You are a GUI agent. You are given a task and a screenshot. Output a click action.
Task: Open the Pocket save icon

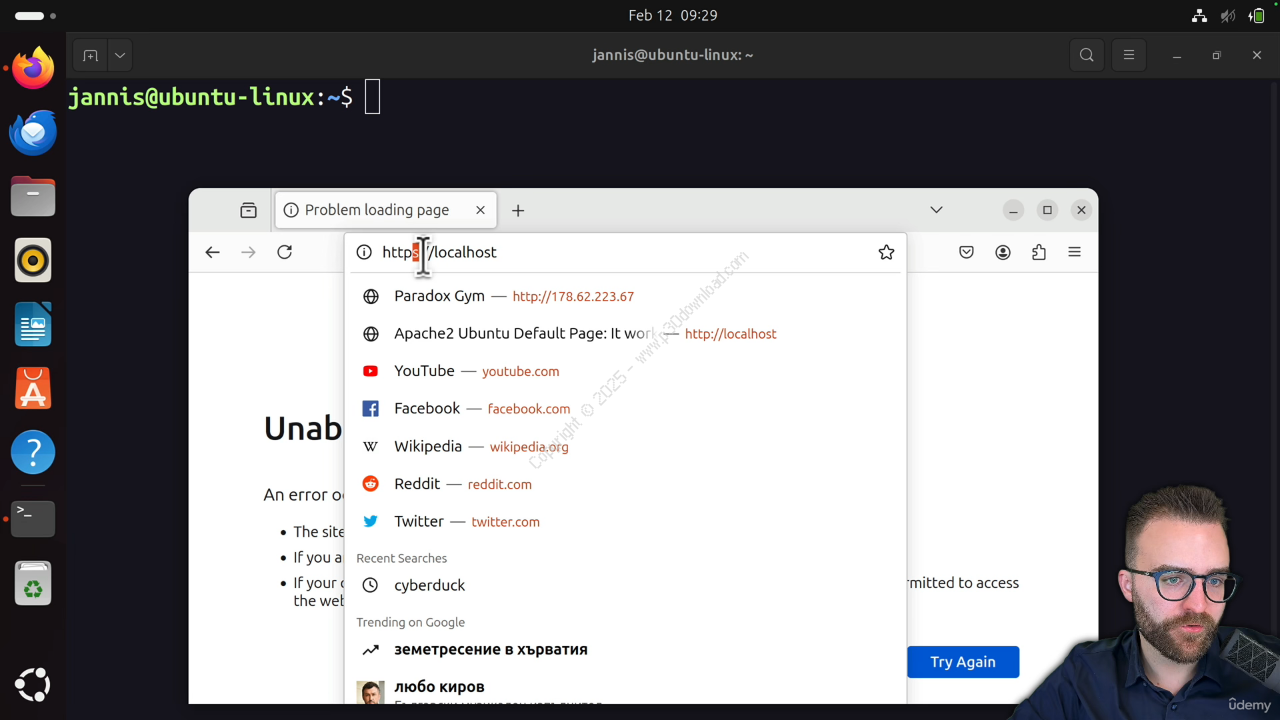pos(966,252)
